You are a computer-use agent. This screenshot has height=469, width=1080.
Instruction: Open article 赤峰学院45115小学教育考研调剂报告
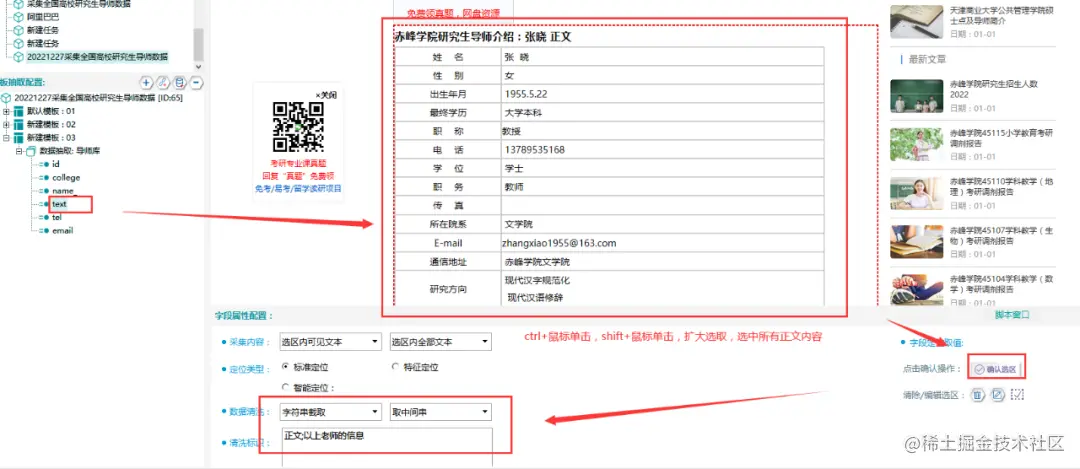coord(1000,137)
